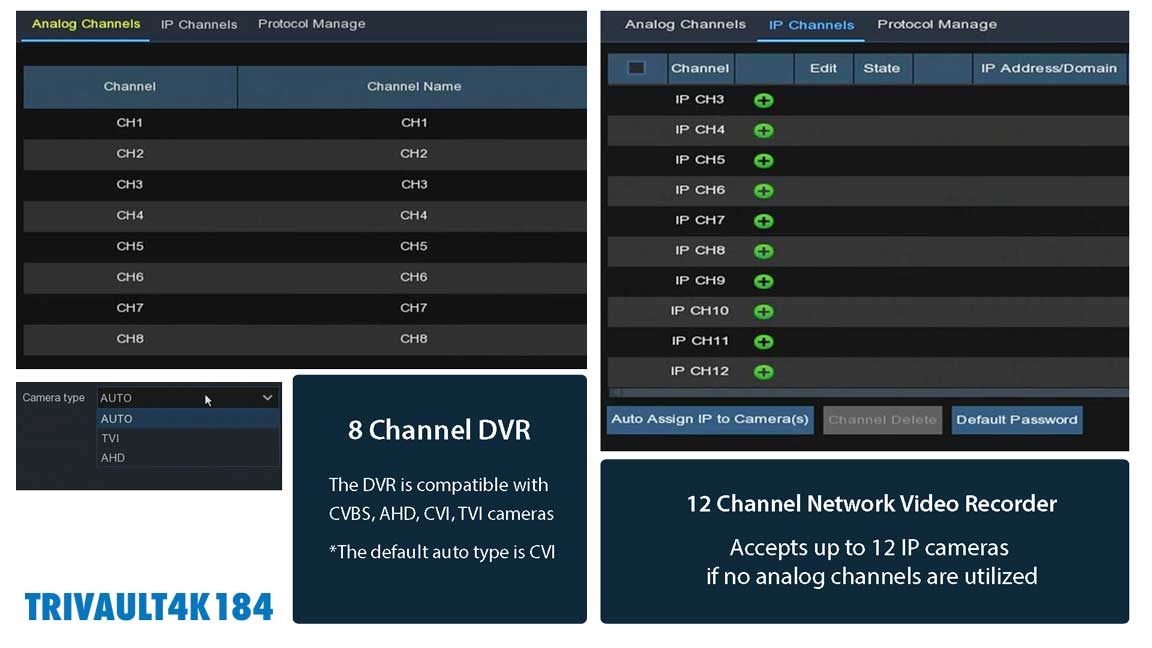The image size is (1152, 648).
Task: Select AHD in the Camera type list
Action: point(113,458)
